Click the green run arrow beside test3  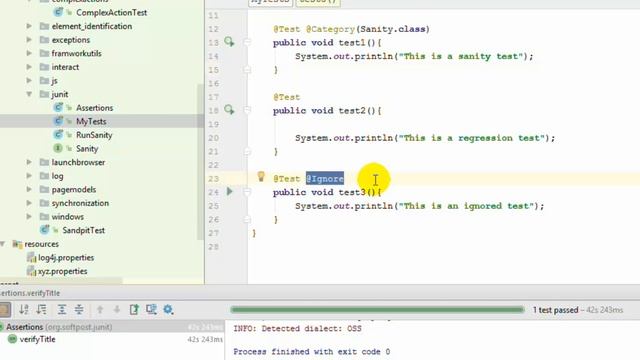tap(229, 191)
